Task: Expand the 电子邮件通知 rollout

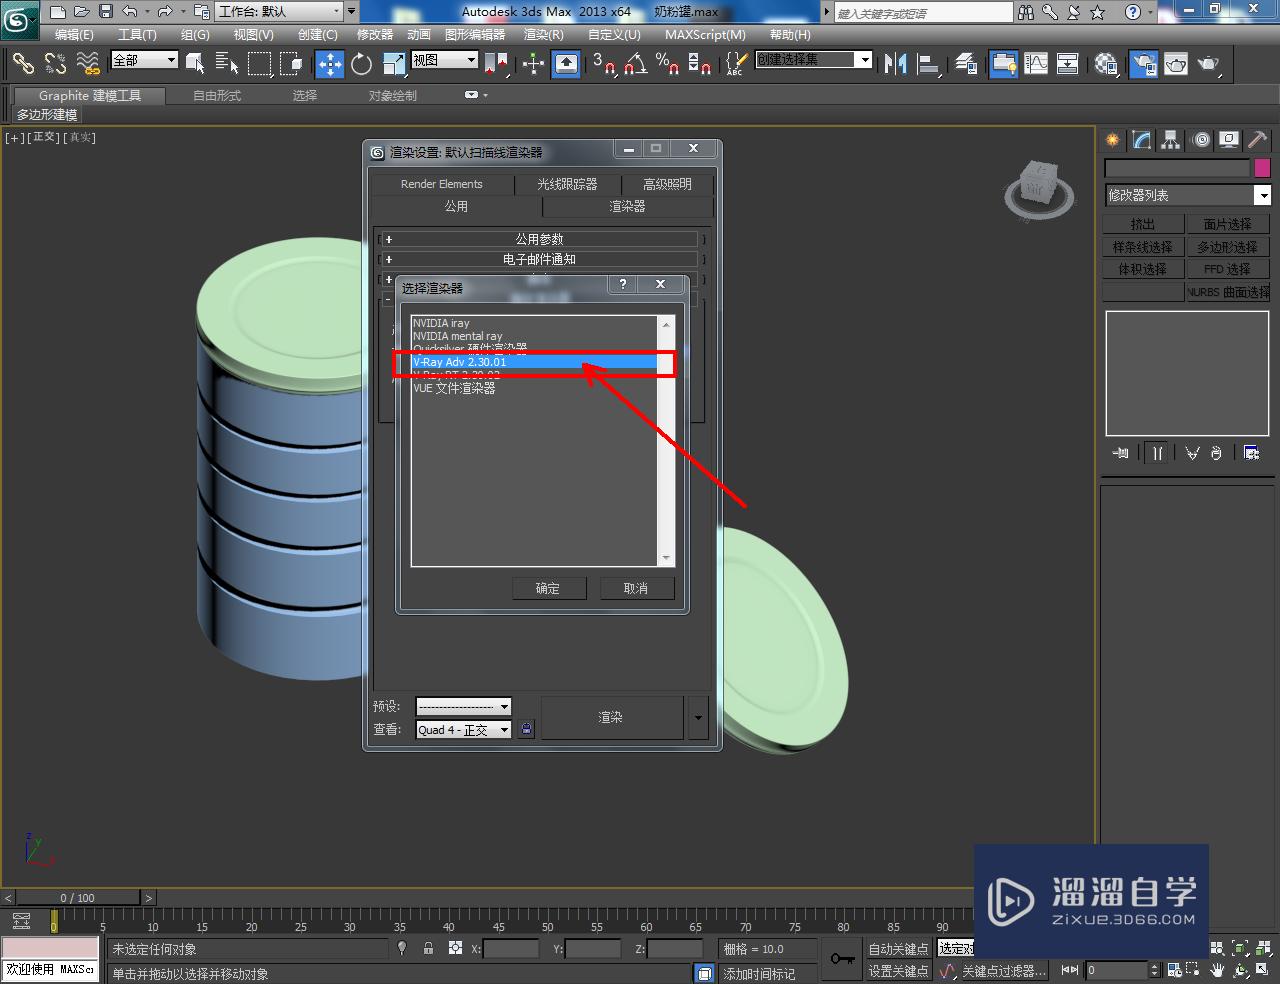Action: coord(540,259)
